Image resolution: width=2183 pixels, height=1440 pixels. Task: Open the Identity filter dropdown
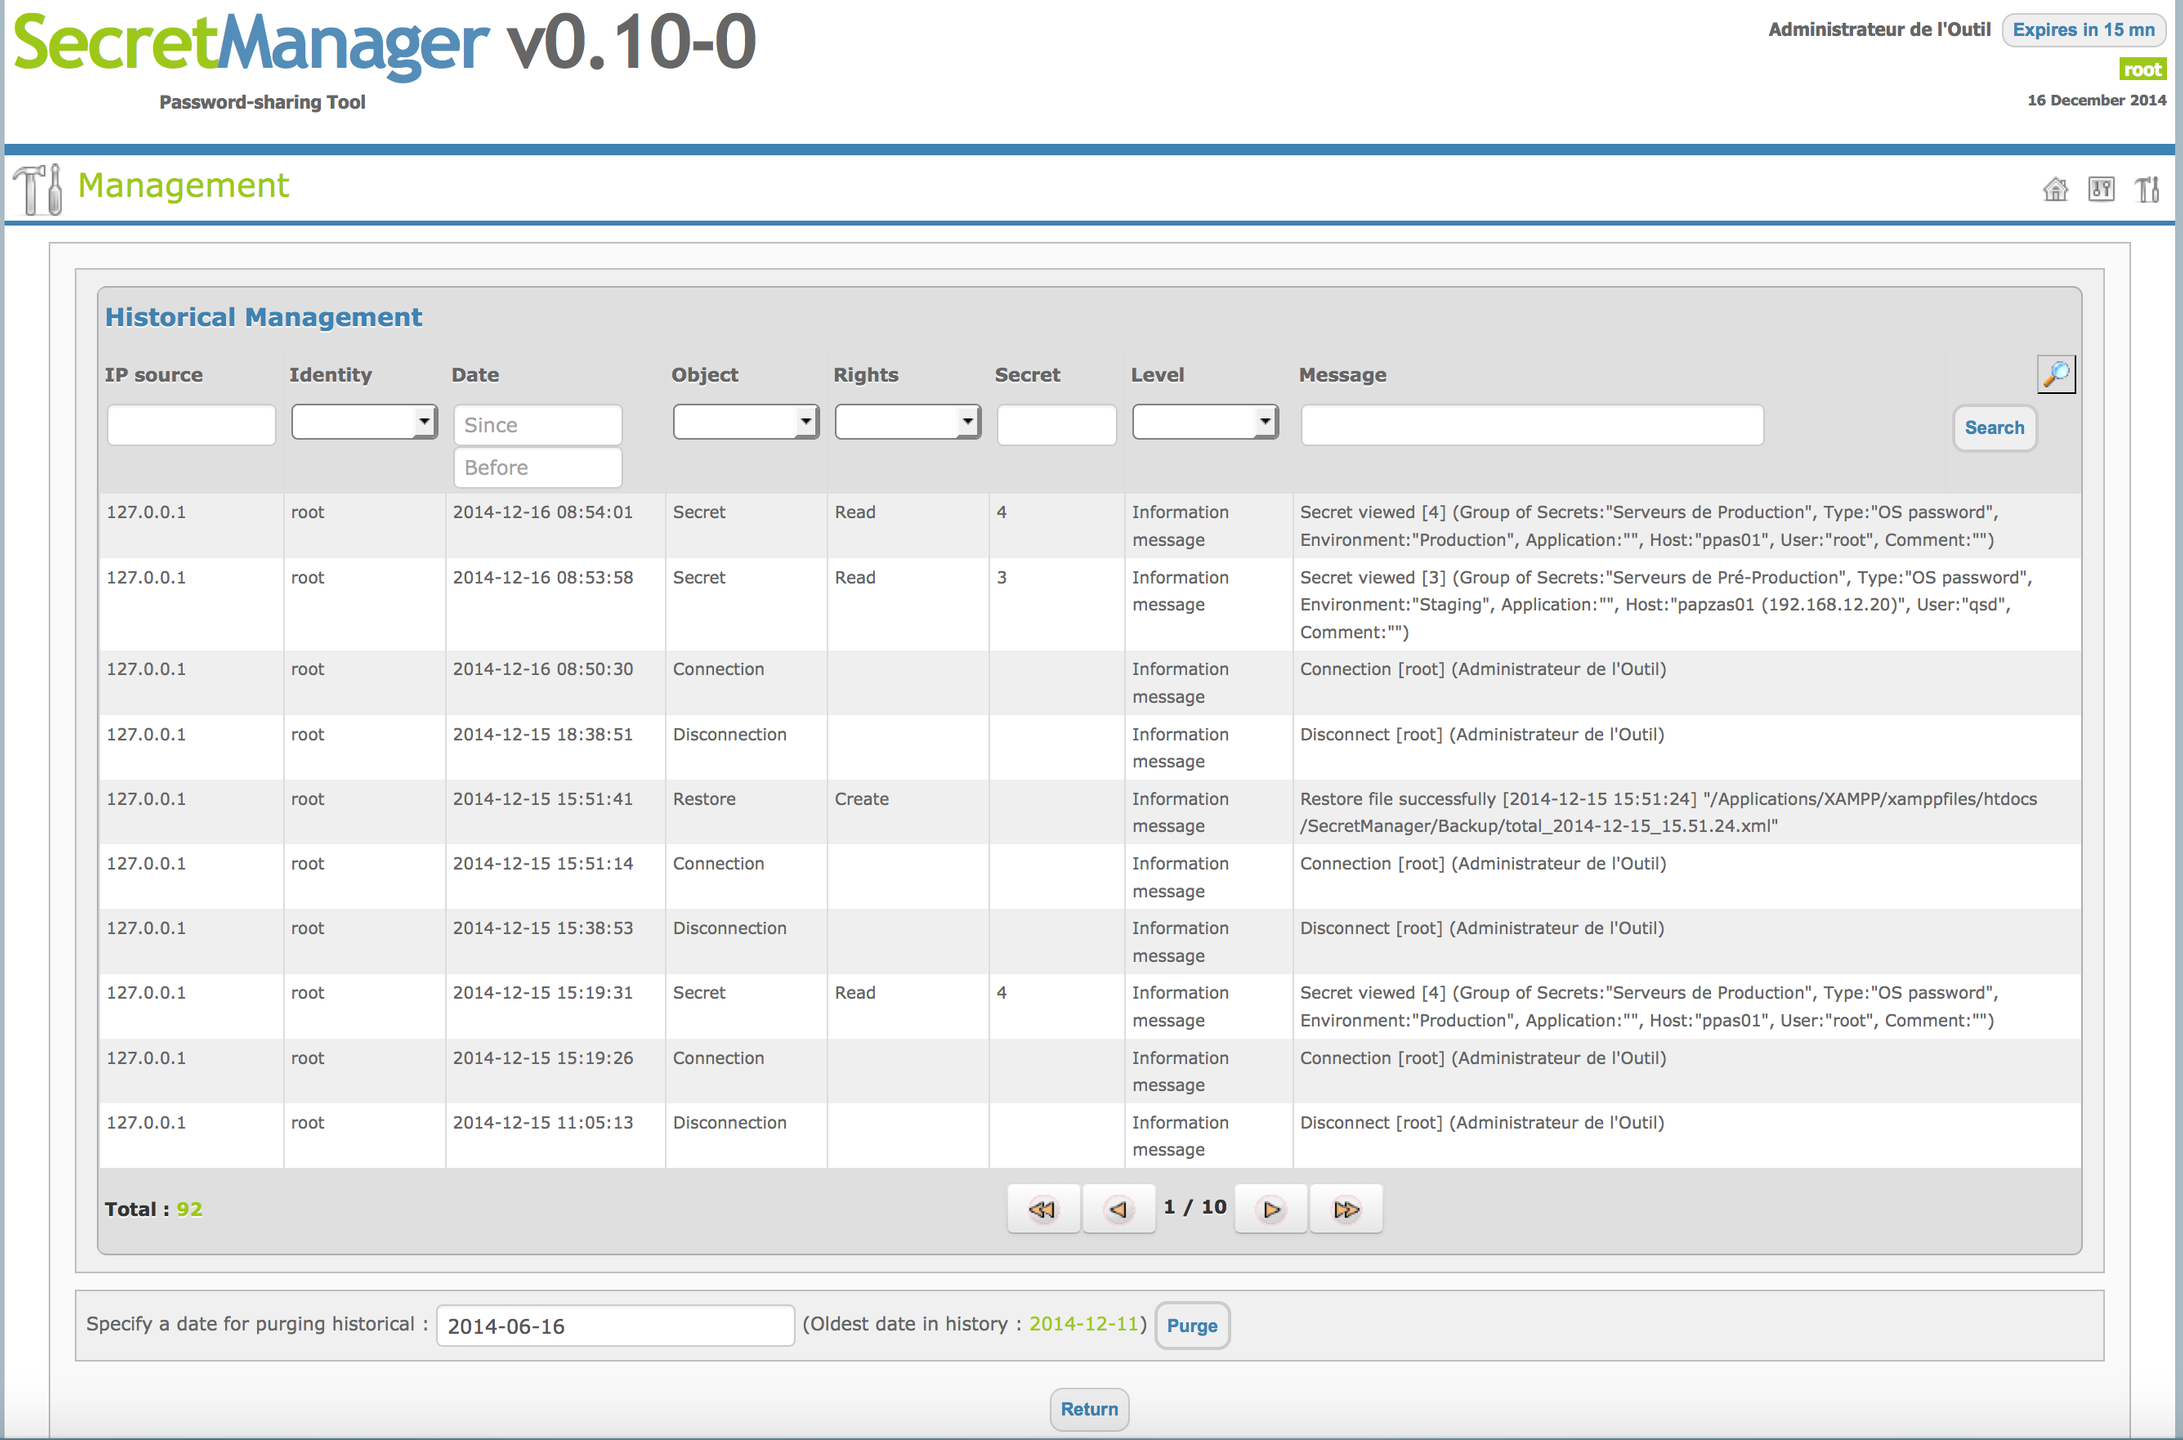tap(364, 422)
